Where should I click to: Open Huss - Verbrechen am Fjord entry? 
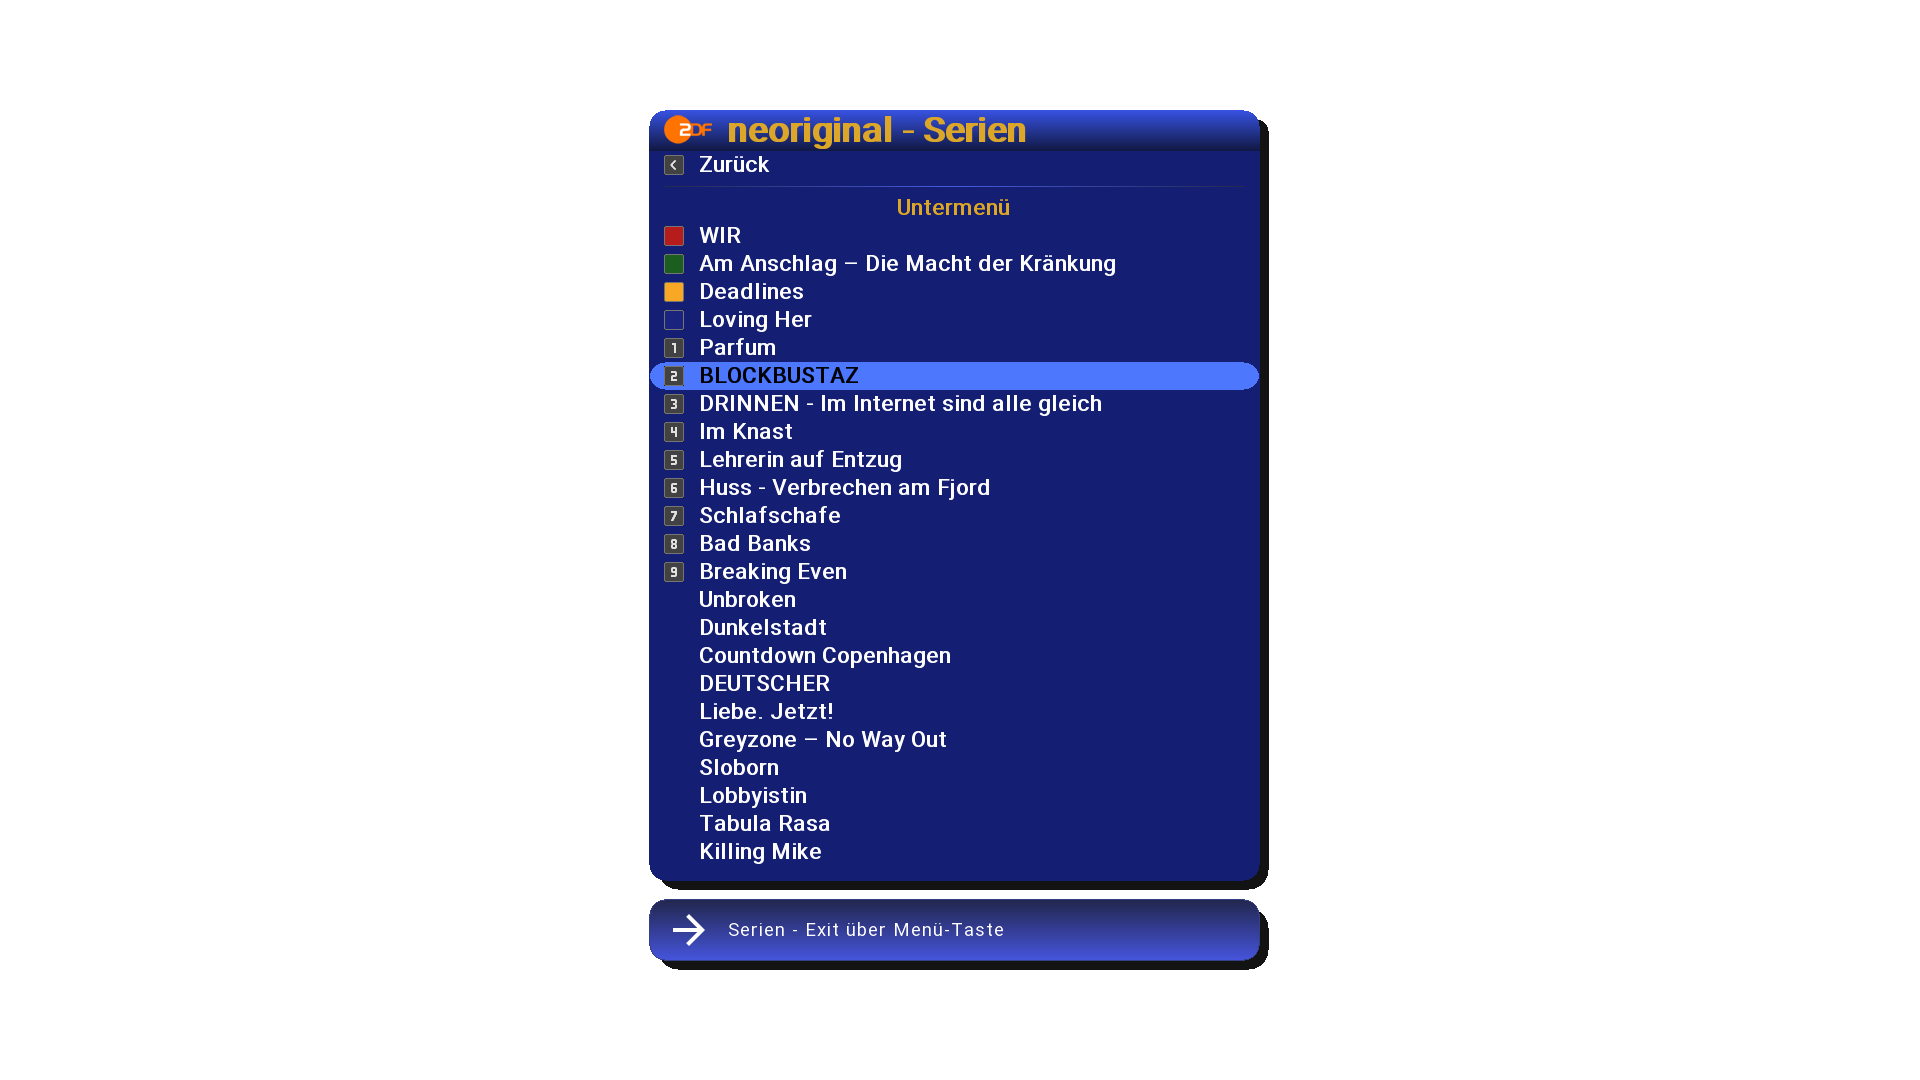[x=954, y=488]
